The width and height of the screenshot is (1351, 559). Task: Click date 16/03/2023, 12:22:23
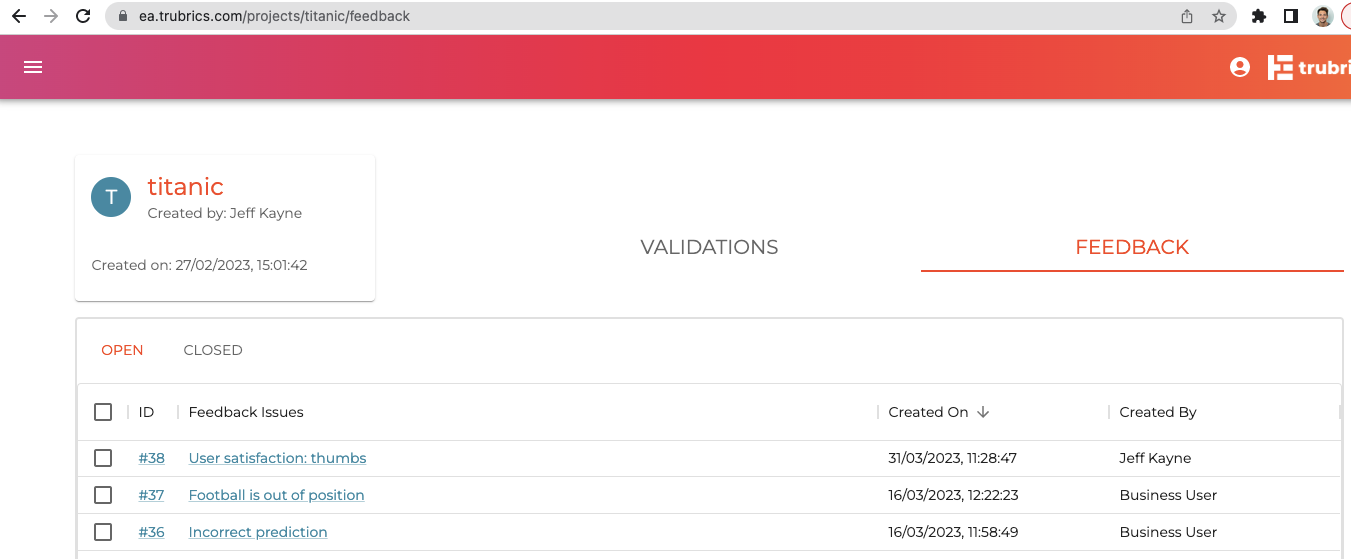(x=953, y=495)
